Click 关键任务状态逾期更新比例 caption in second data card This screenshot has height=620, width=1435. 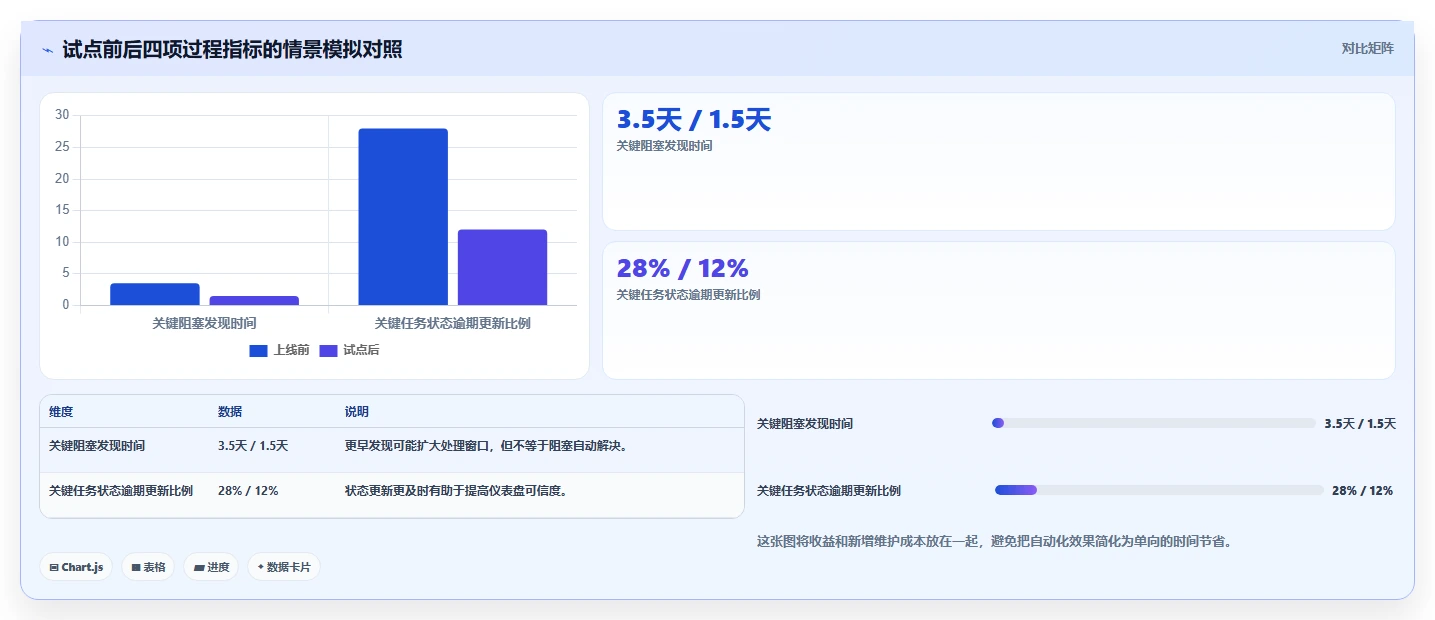pos(689,295)
